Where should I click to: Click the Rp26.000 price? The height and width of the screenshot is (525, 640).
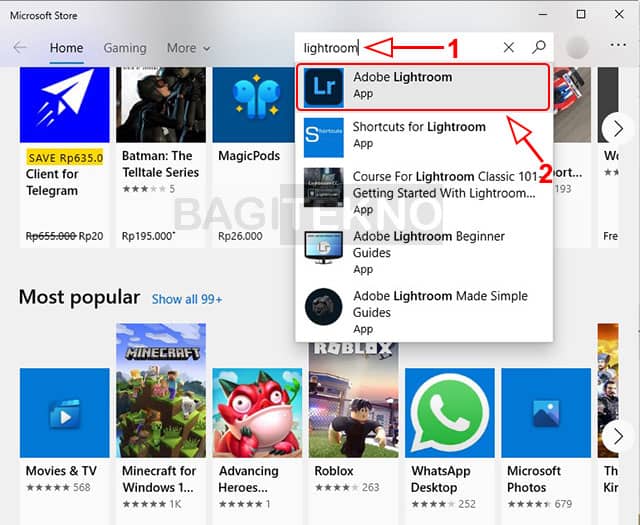click(x=240, y=236)
